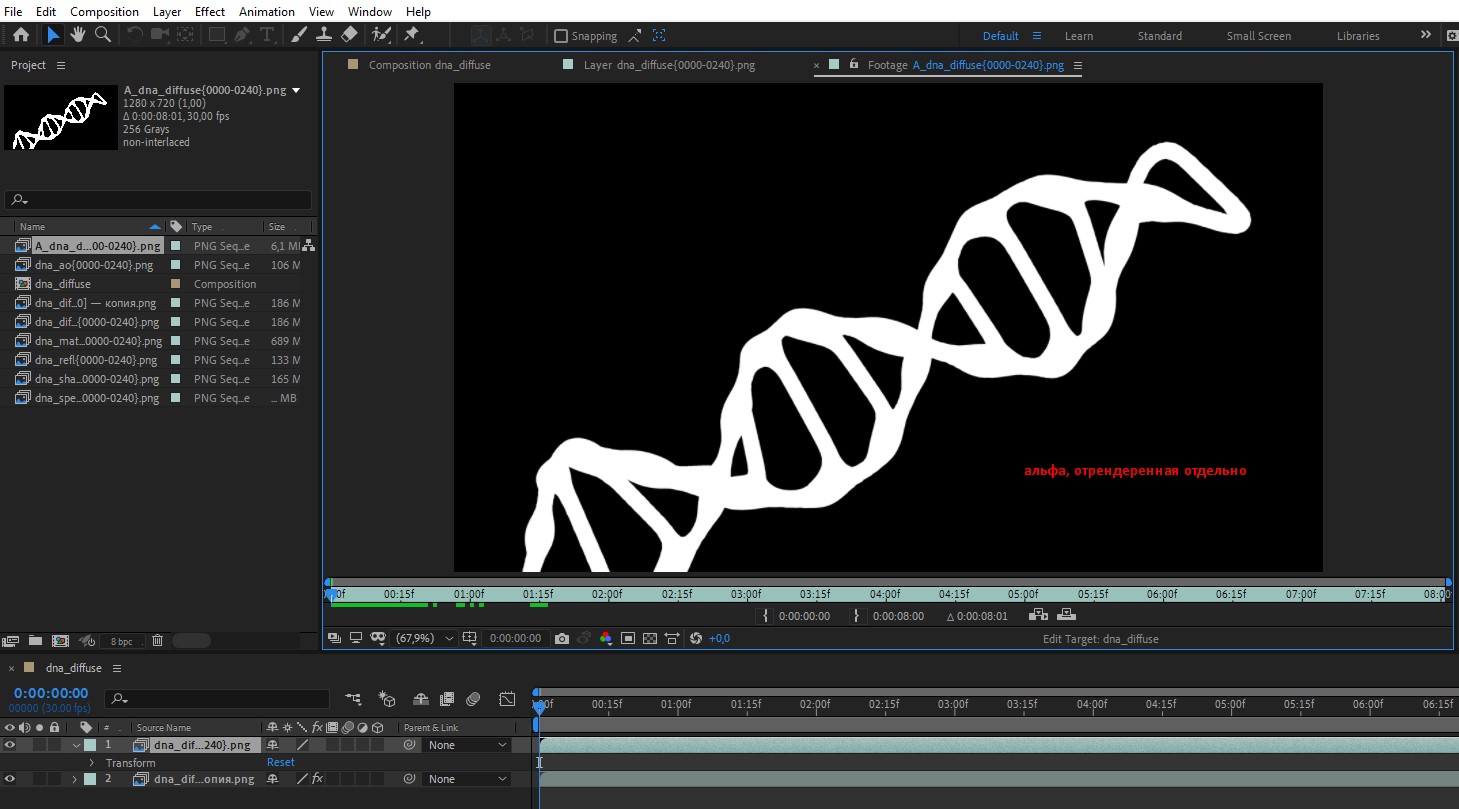Open the Effect menu
The image size is (1459, 809).
(x=210, y=12)
